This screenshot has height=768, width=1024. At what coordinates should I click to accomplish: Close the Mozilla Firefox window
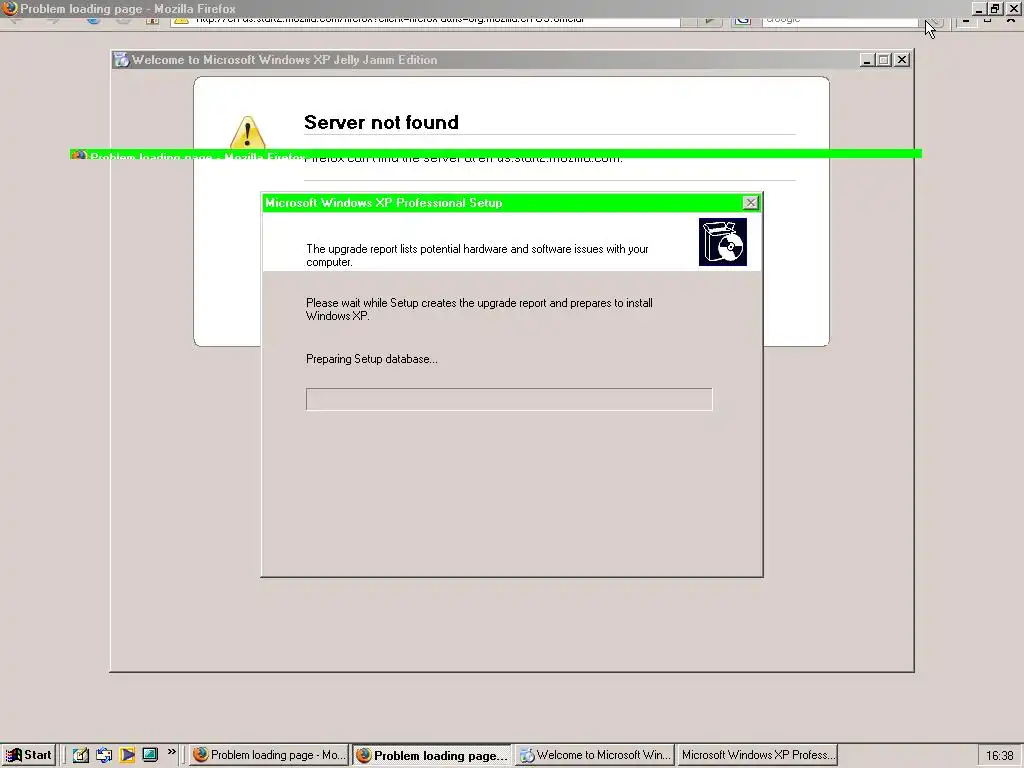coord(1013,8)
